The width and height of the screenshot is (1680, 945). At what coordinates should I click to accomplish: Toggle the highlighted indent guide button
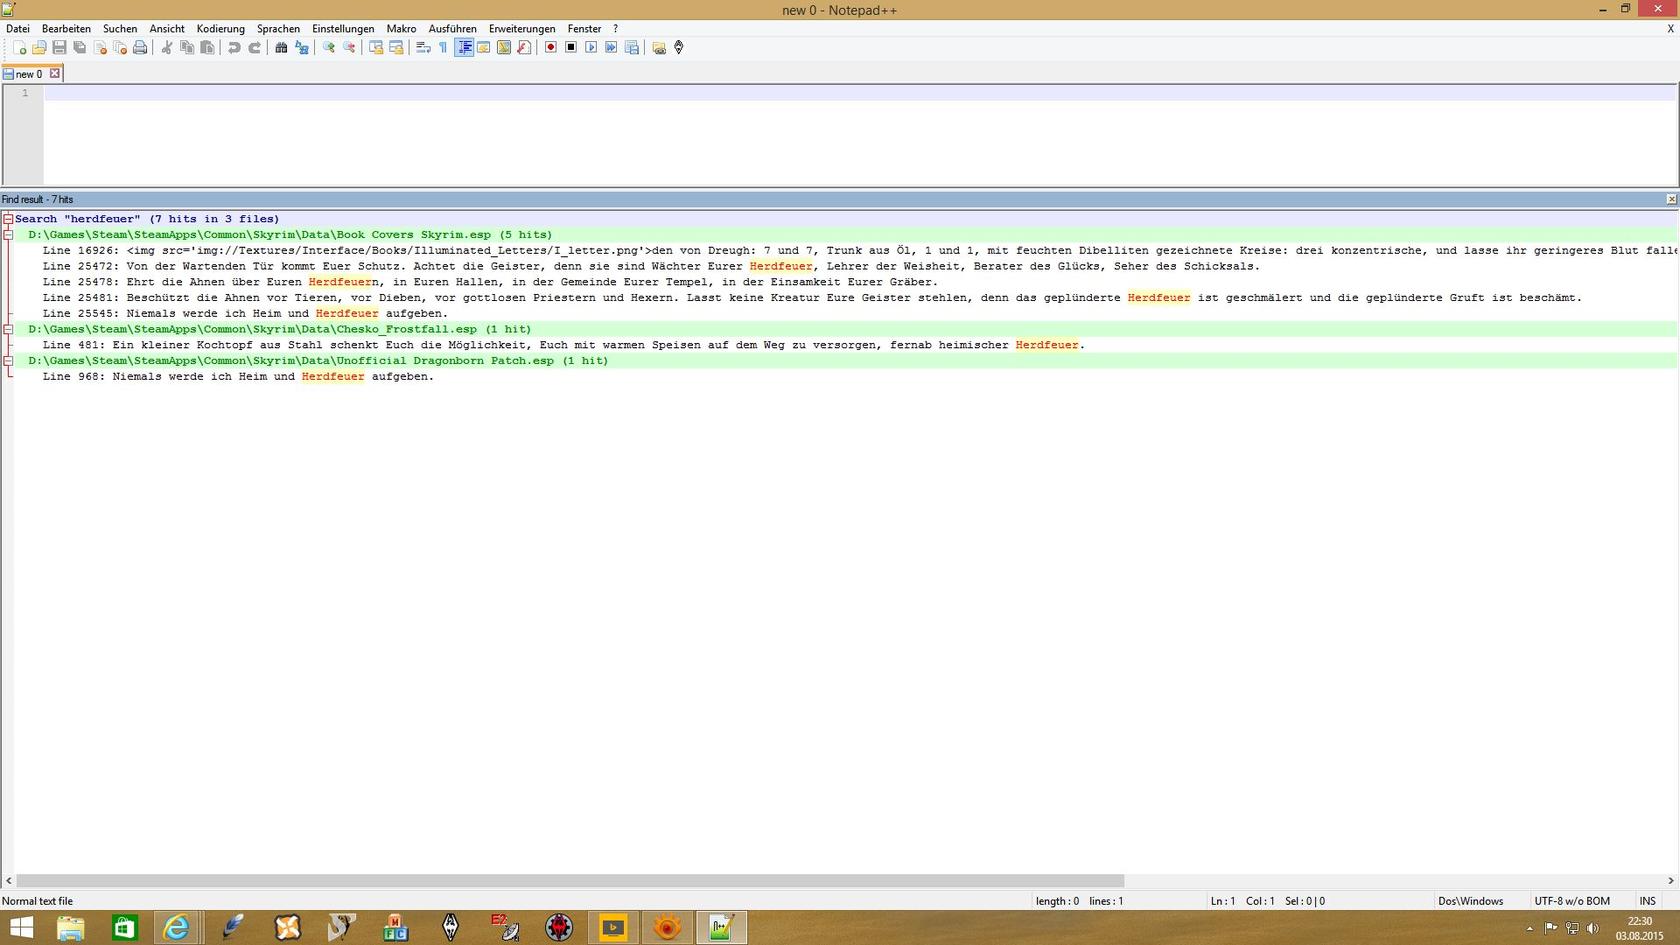click(x=464, y=48)
